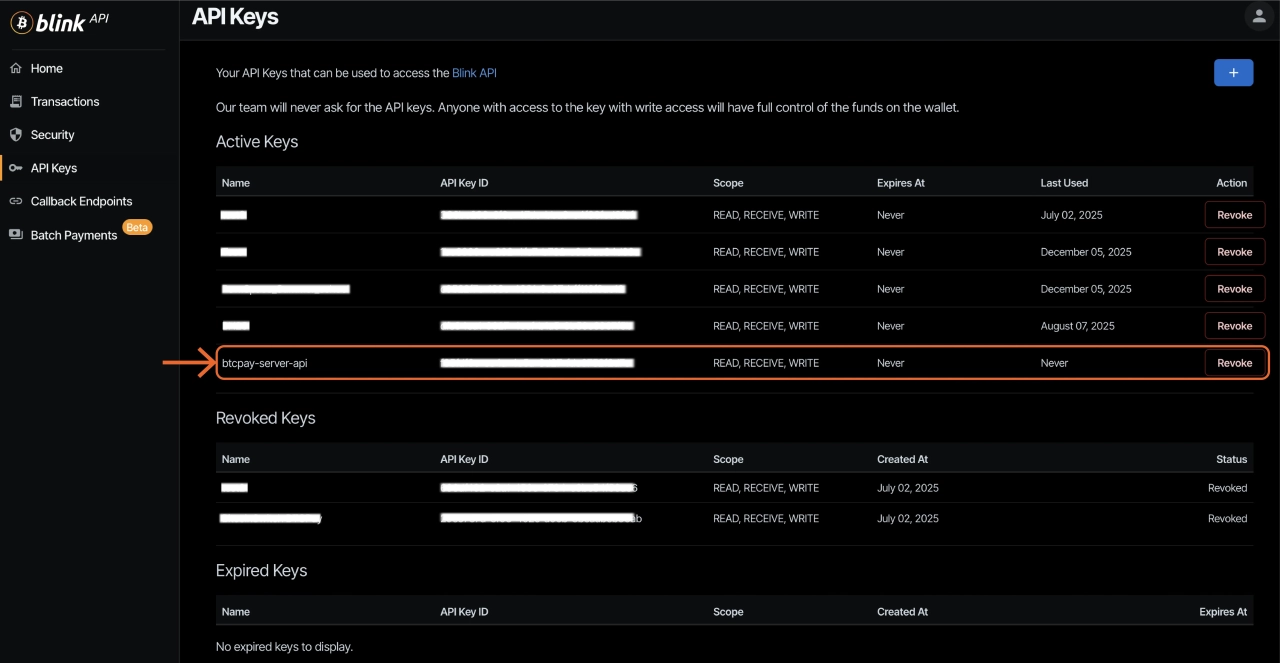The width and height of the screenshot is (1280, 663).
Task: Click the API Keys key icon
Action: click(16, 168)
